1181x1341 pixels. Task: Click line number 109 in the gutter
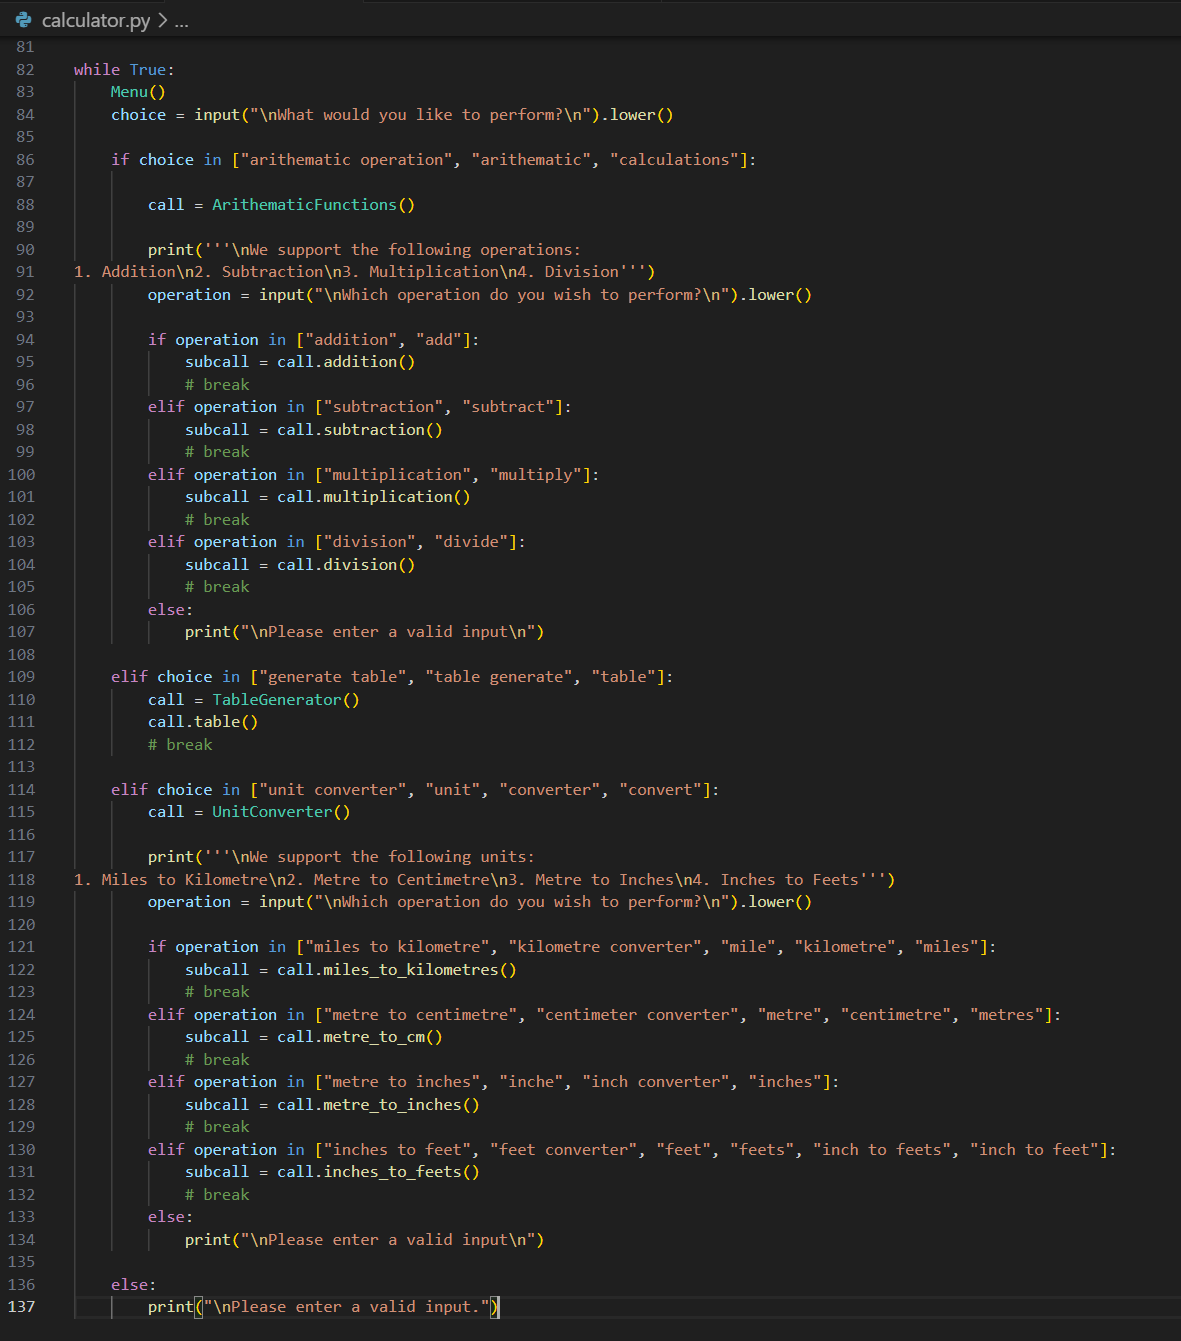[21, 677]
